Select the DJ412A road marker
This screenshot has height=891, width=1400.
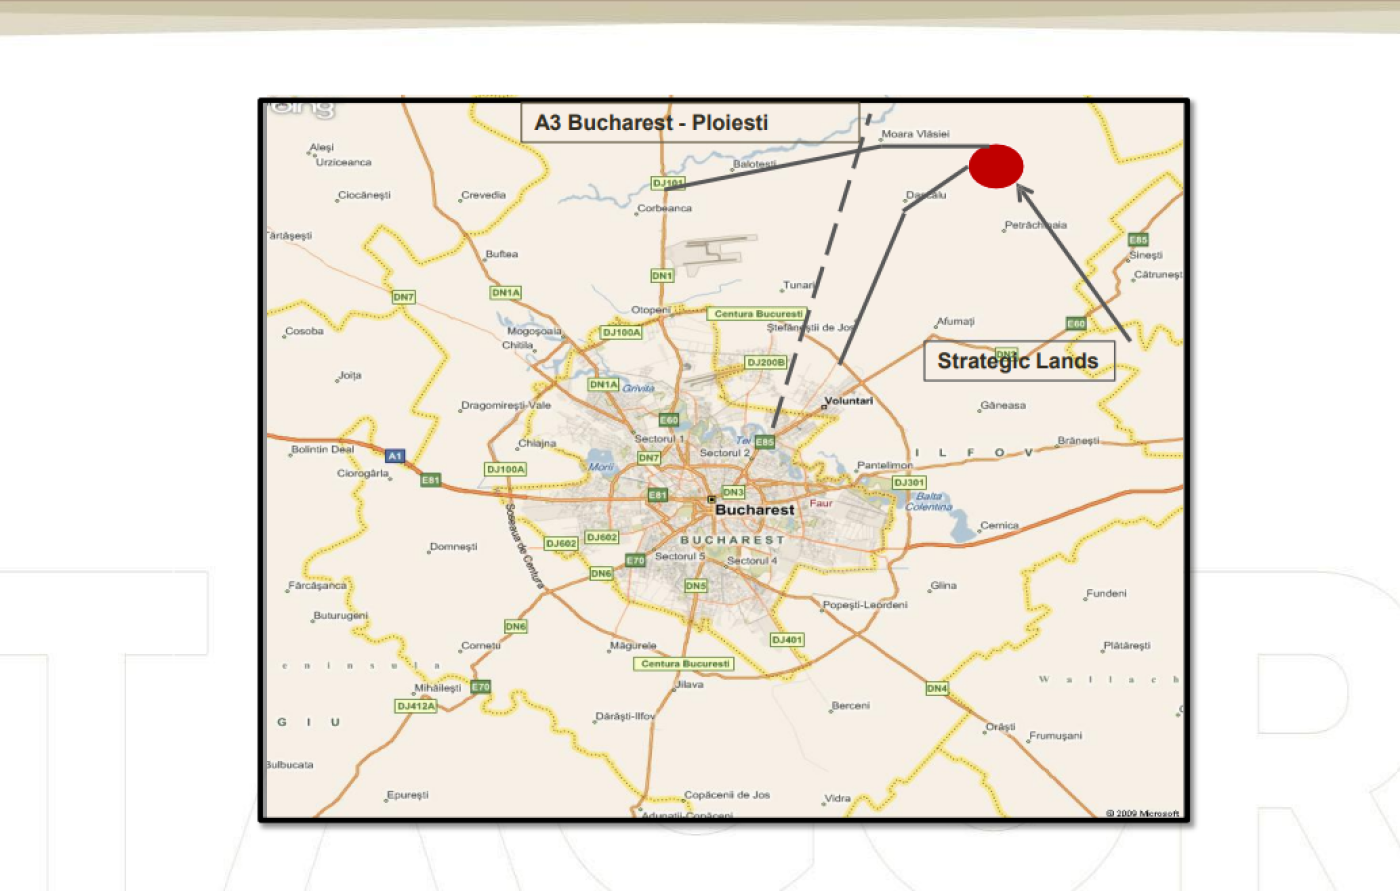[416, 706]
